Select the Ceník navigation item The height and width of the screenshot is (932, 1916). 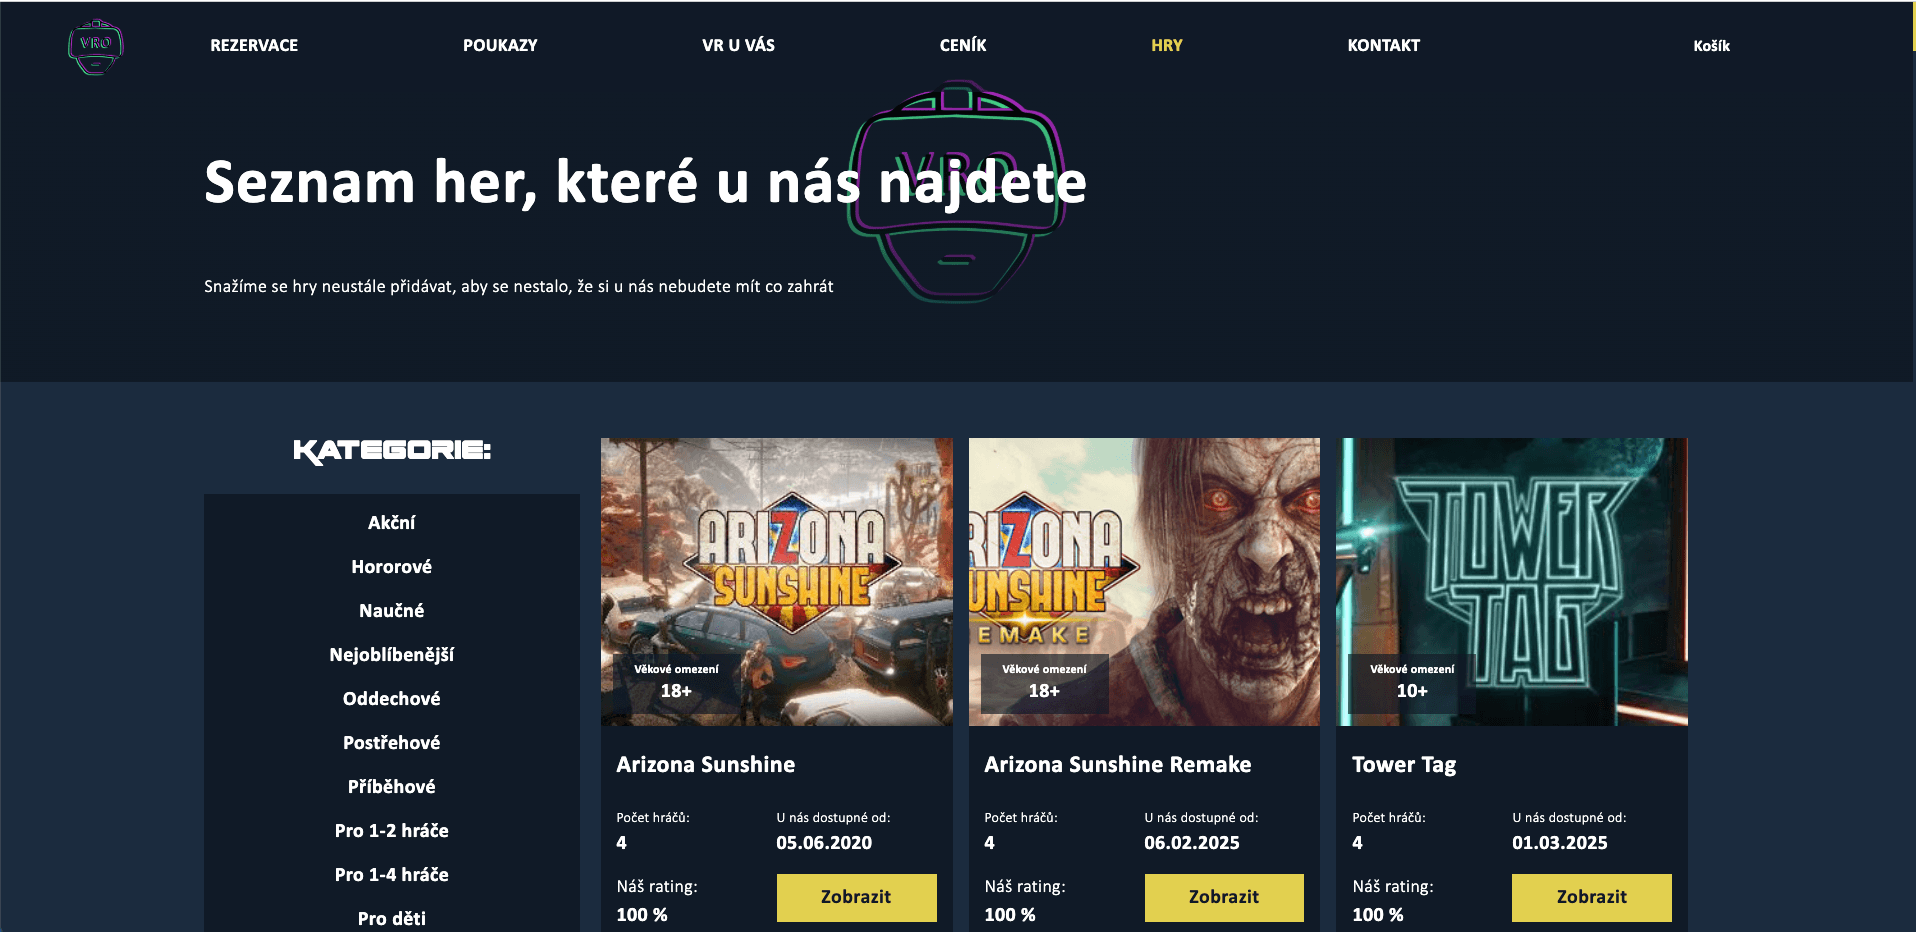(x=963, y=45)
